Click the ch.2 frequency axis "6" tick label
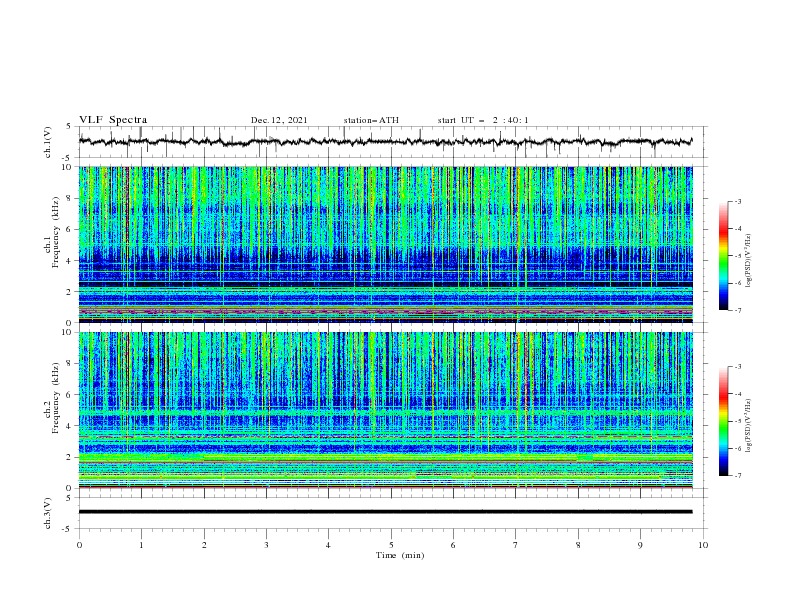 [71, 394]
